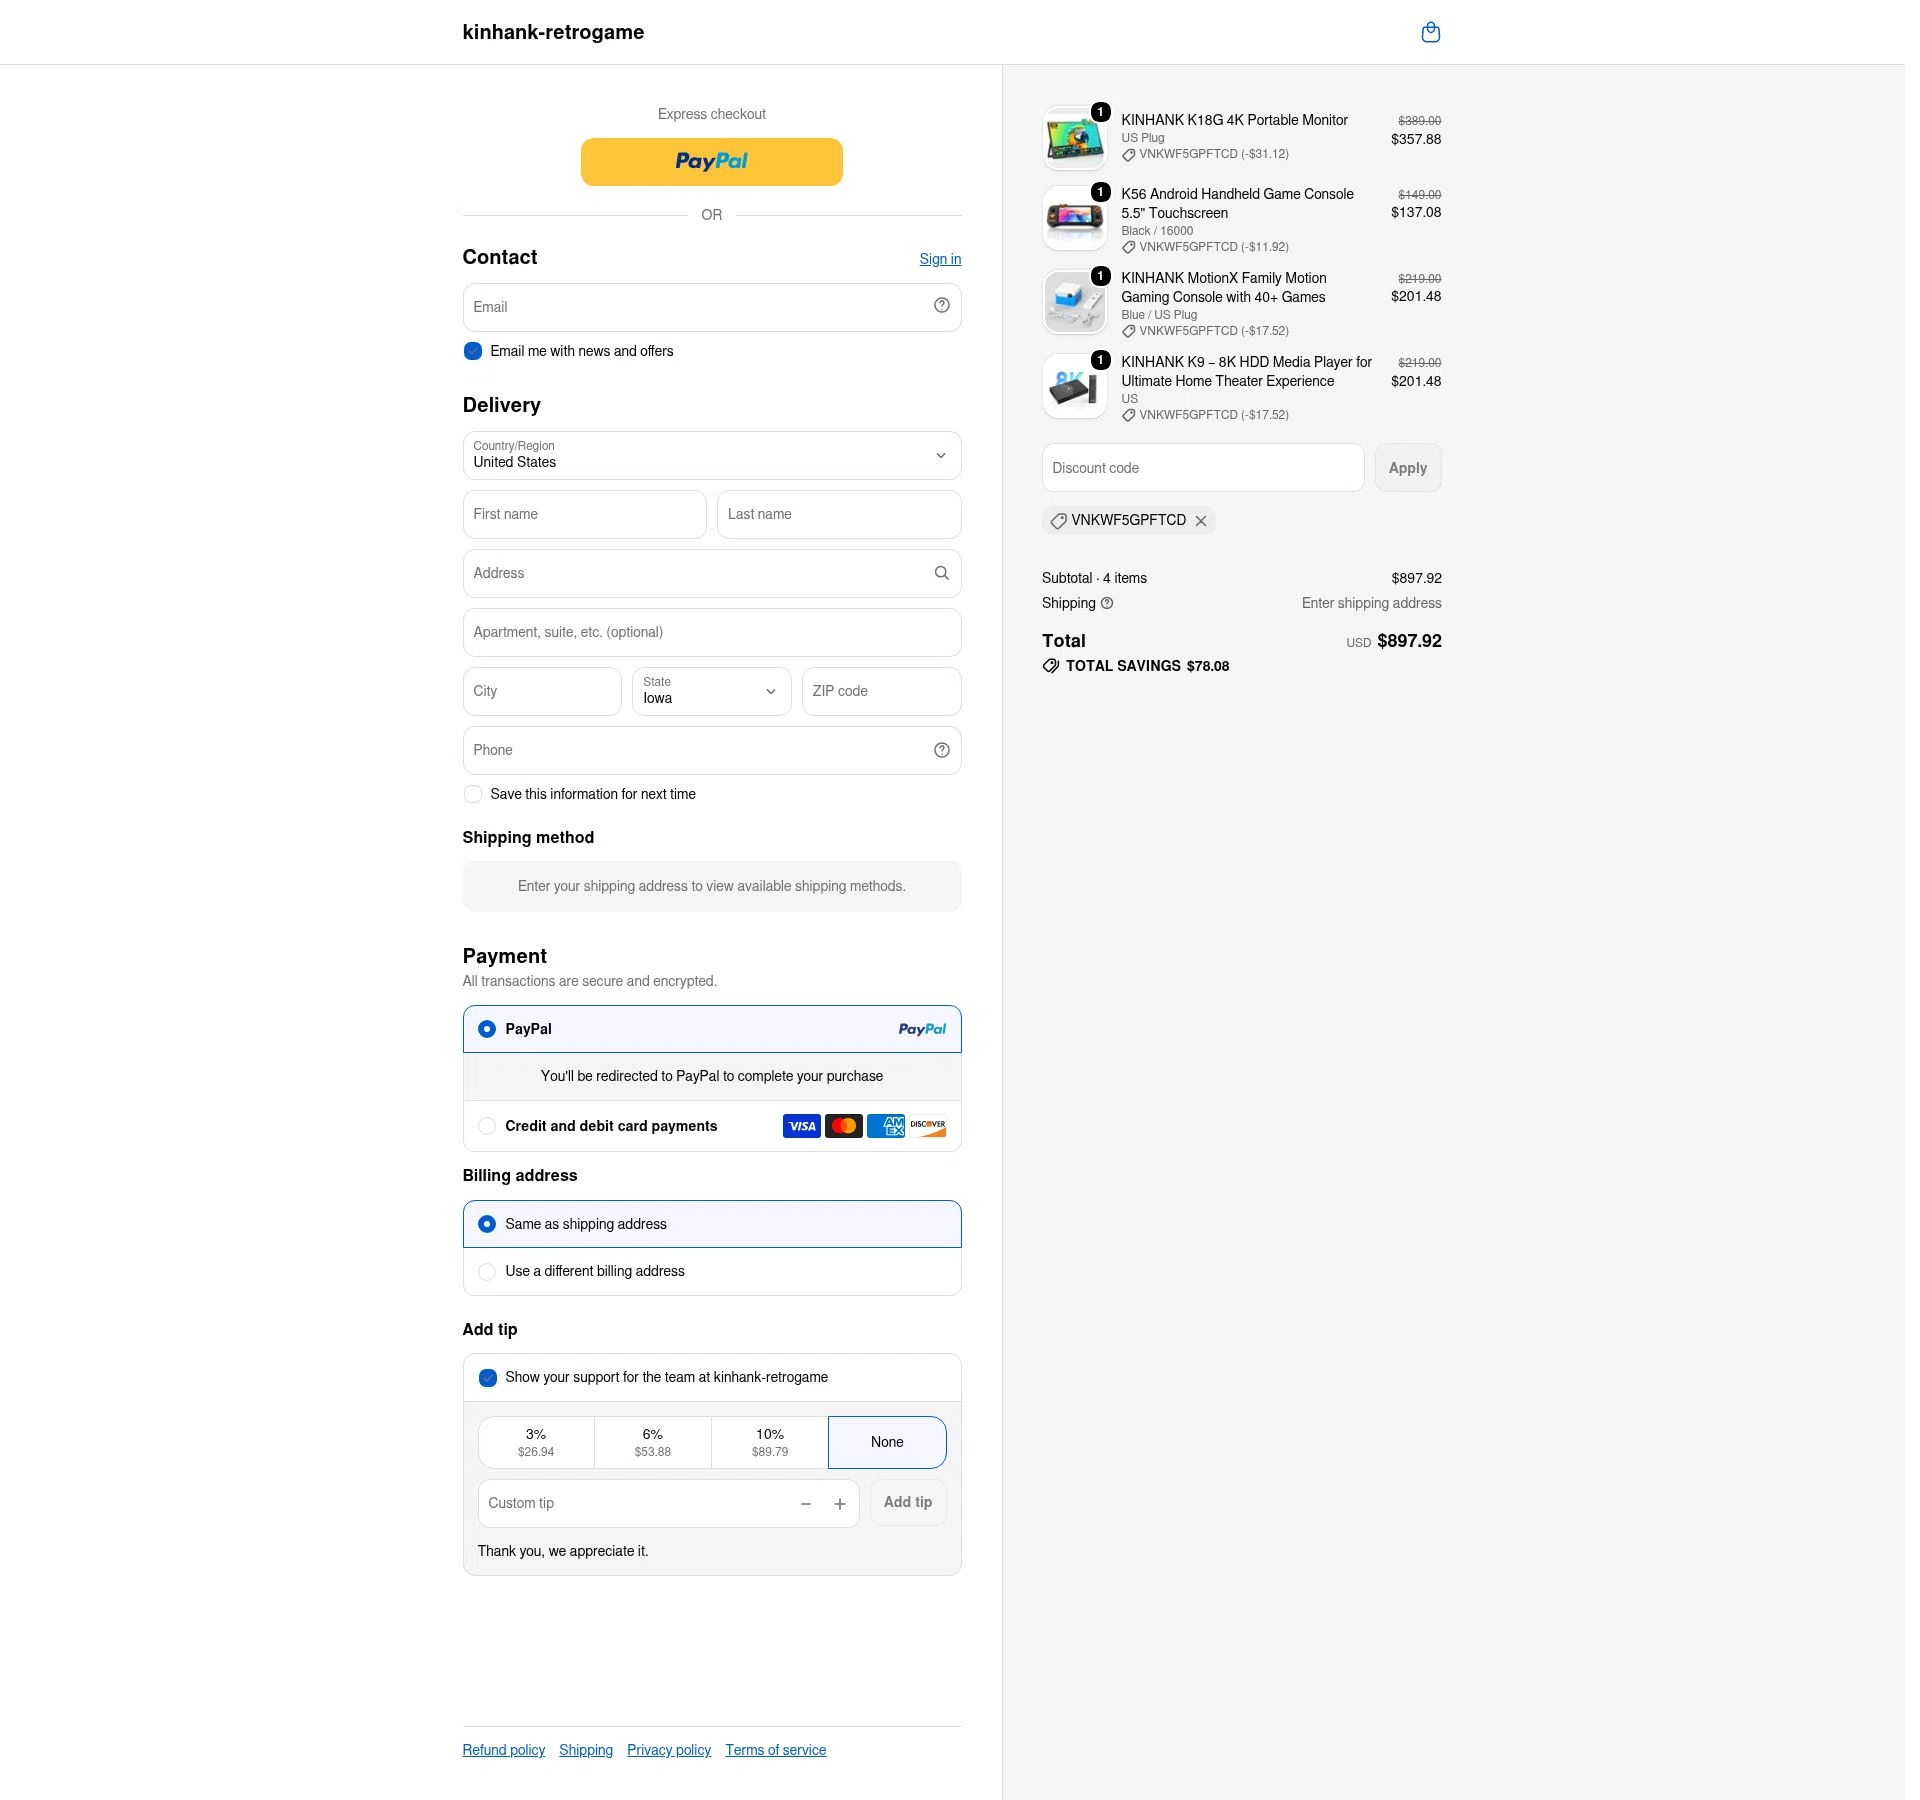Select the 3% tip option
The width and height of the screenshot is (1920, 1800).
[x=536, y=1442]
